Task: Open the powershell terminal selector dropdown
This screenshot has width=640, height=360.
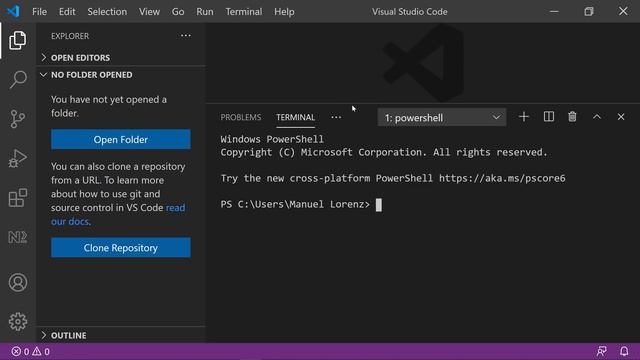Action: 442,118
